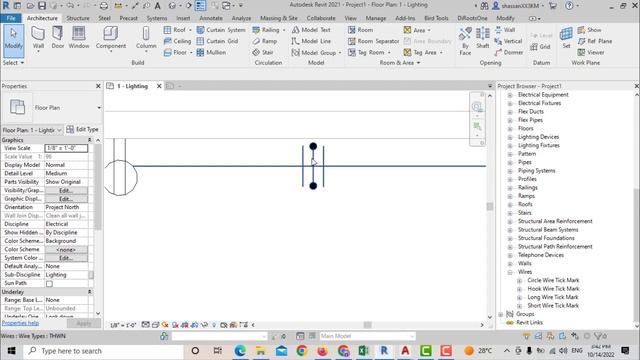
Task: Open the Floor Plan type selector dropdown
Action: [x=99, y=108]
